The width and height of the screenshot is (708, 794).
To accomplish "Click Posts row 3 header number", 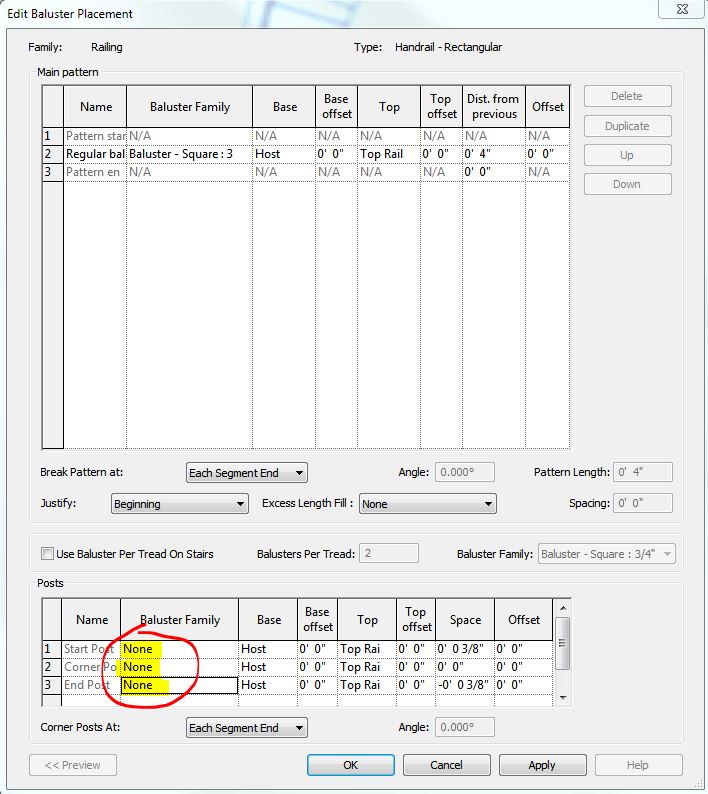I will pos(52,685).
